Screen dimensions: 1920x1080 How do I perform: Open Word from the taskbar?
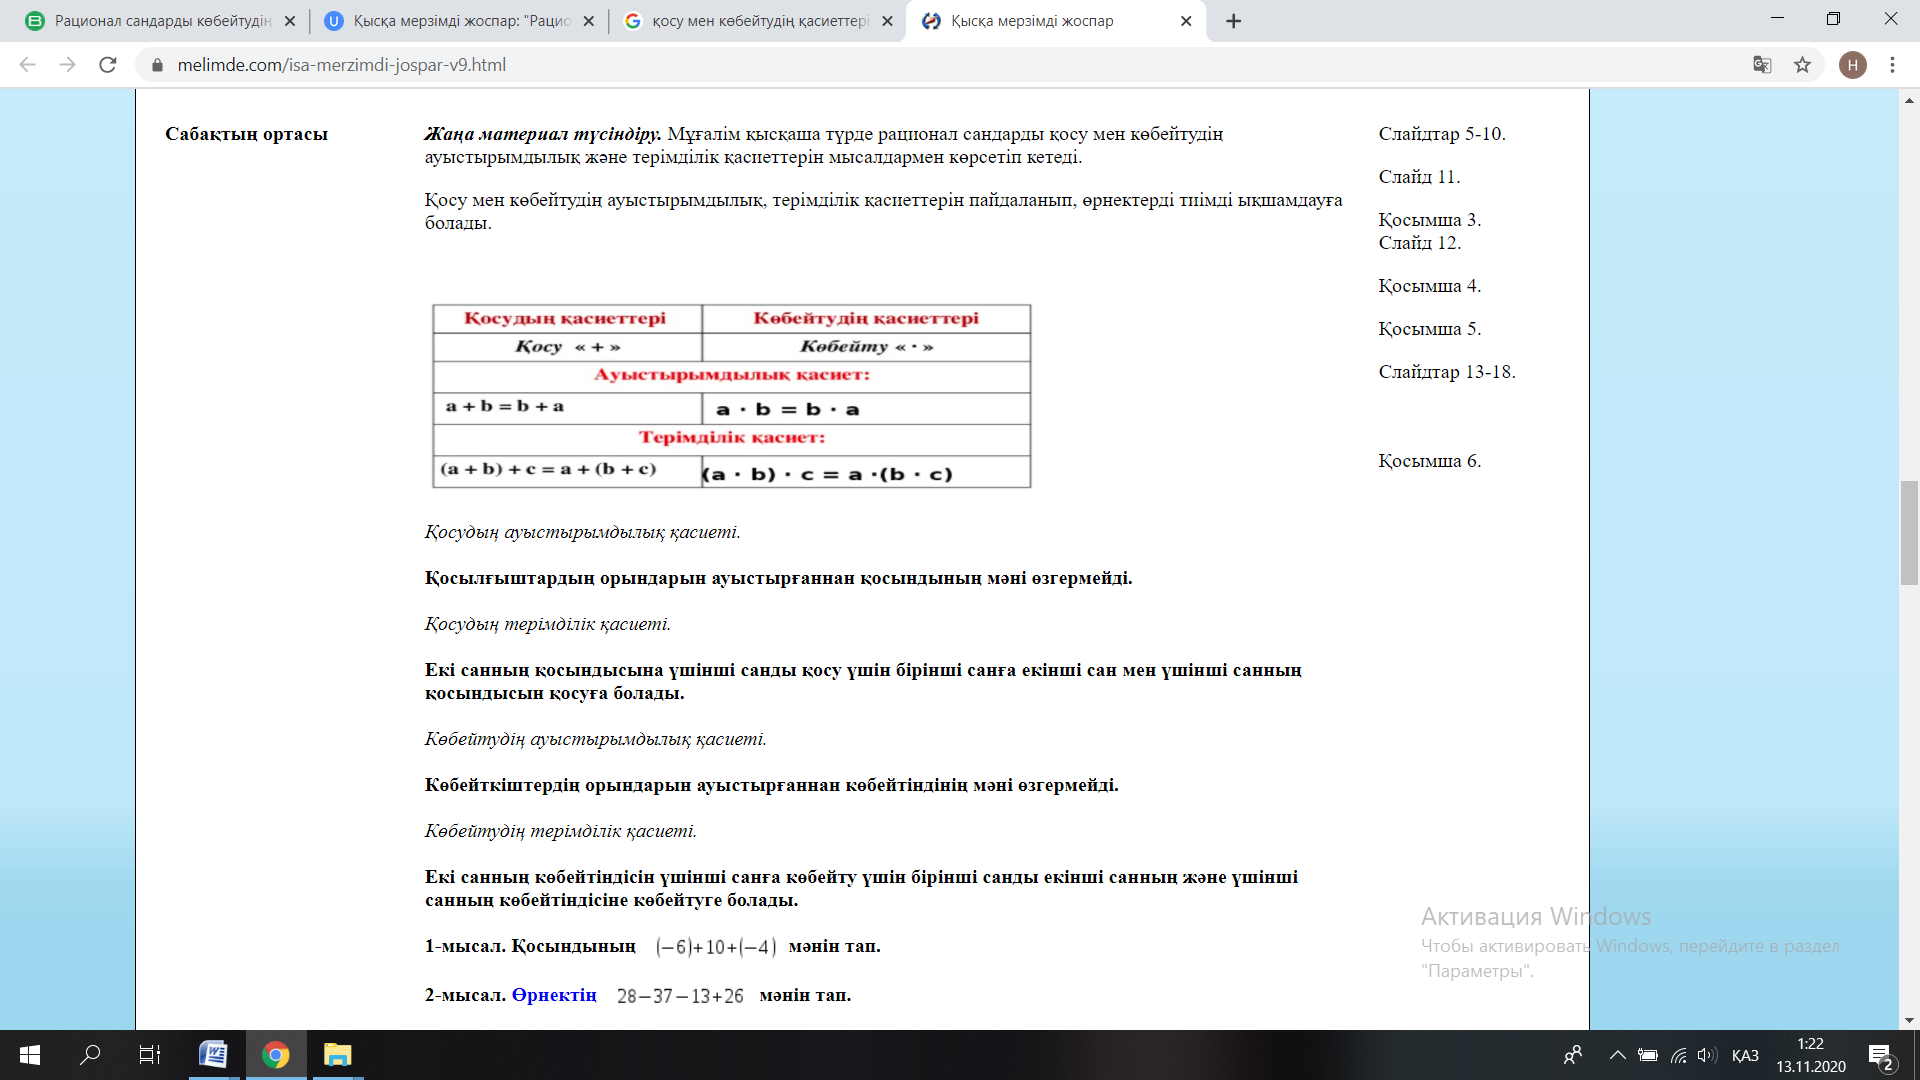(x=213, y=1055)
